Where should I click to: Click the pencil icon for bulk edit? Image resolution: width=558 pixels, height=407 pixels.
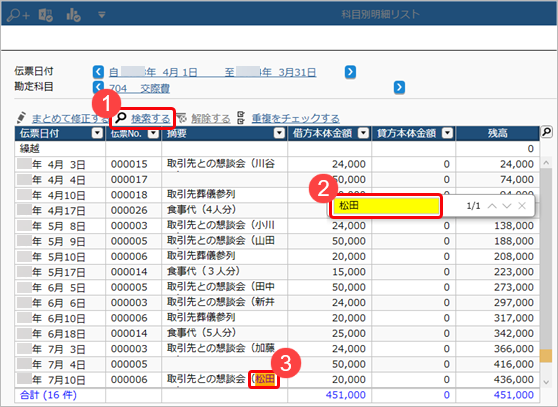click(21, 118)
